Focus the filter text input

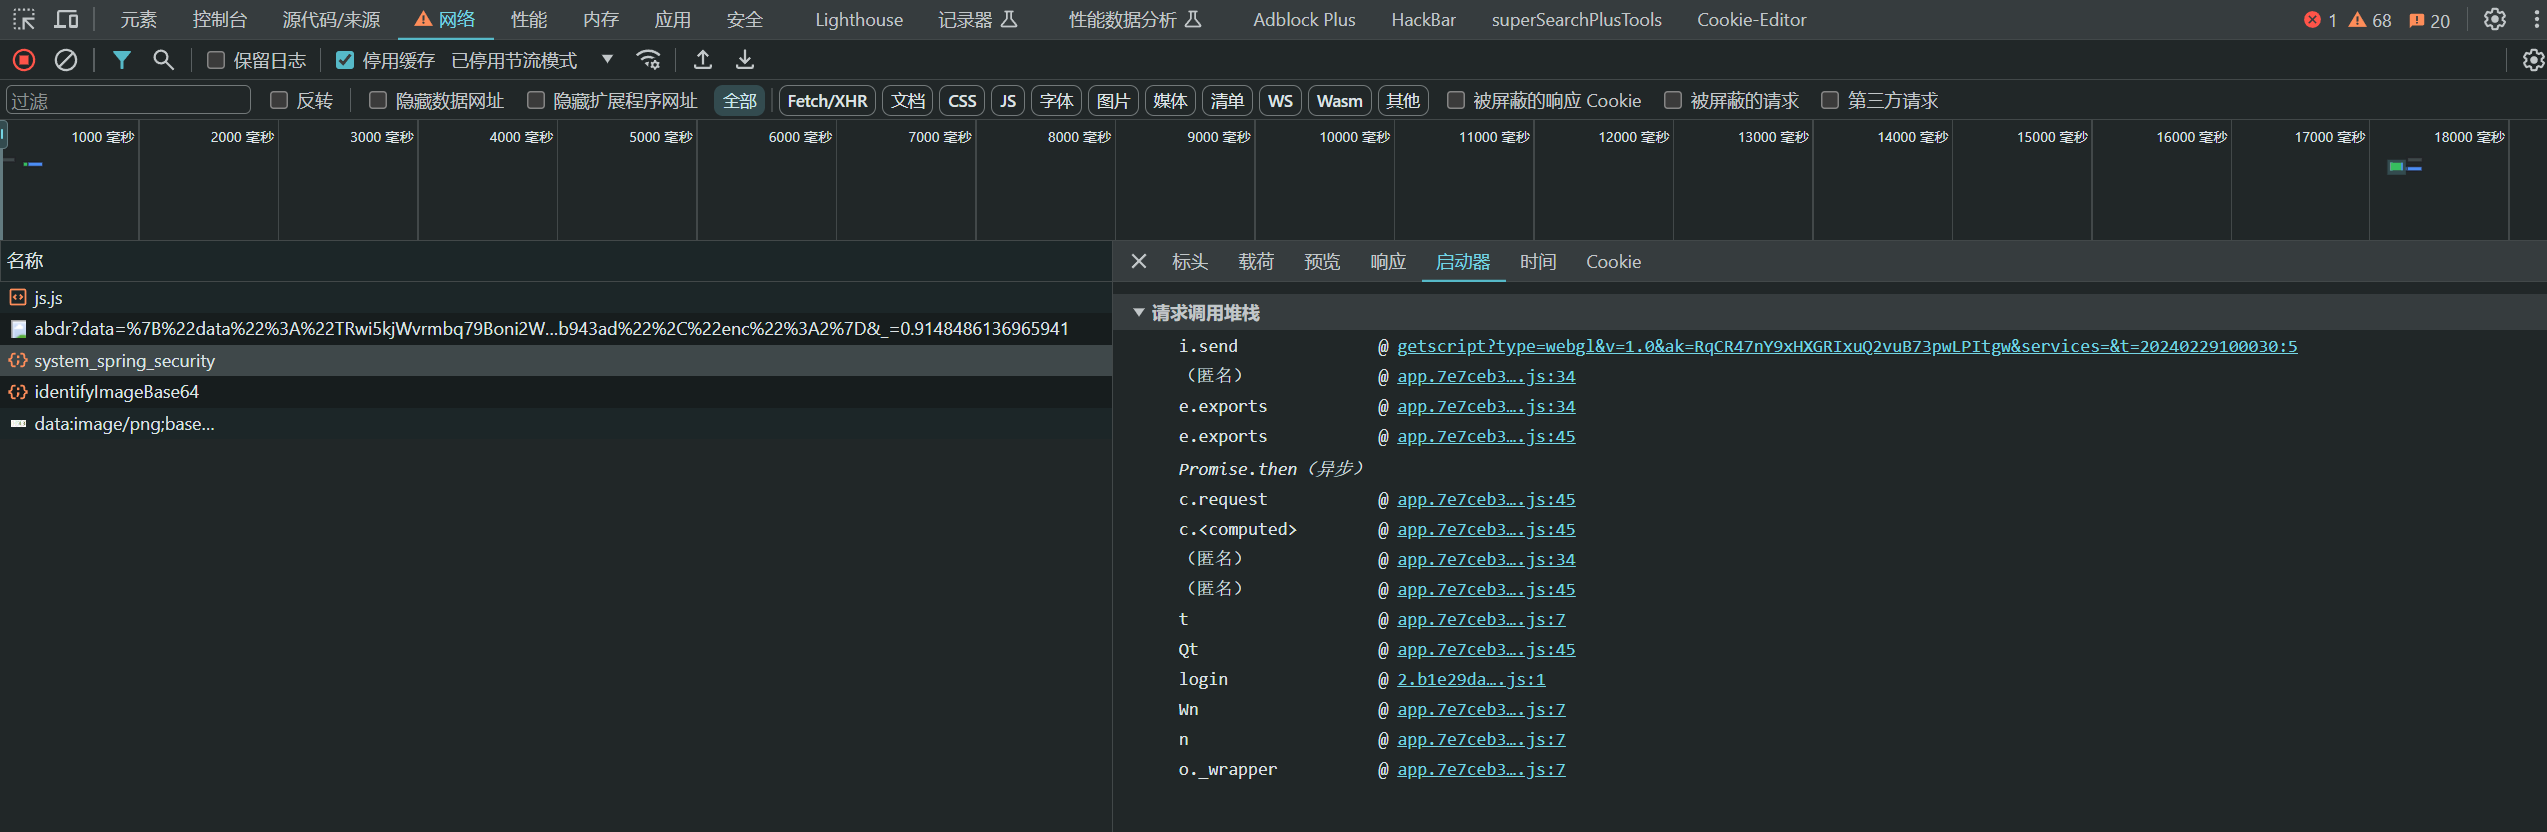128,100
